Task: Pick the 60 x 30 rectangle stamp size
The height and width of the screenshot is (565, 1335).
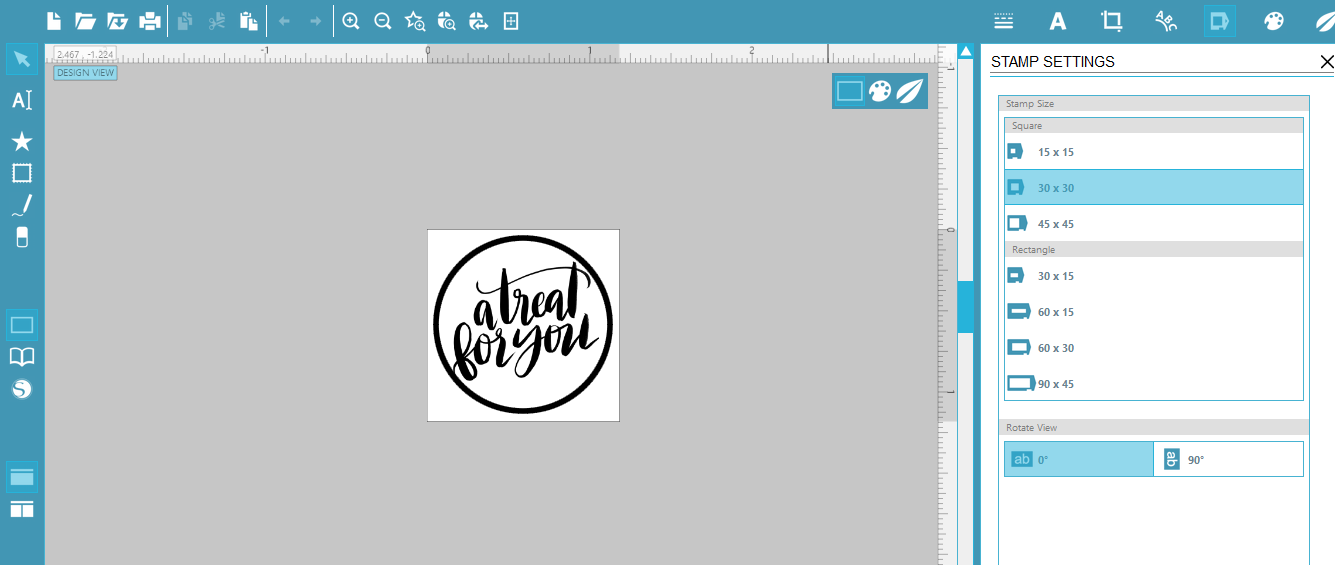Action: (1153, 348)
